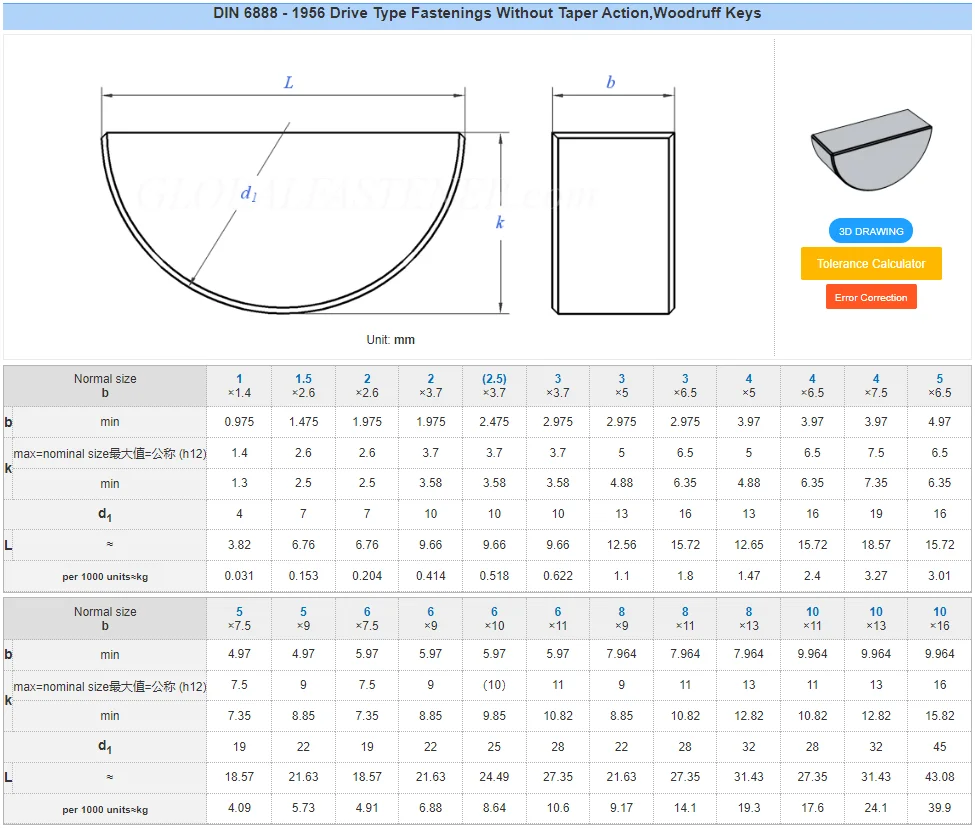Select the 1 ×1.4 size column header
The image size is (975, 828).
(239, 386)
